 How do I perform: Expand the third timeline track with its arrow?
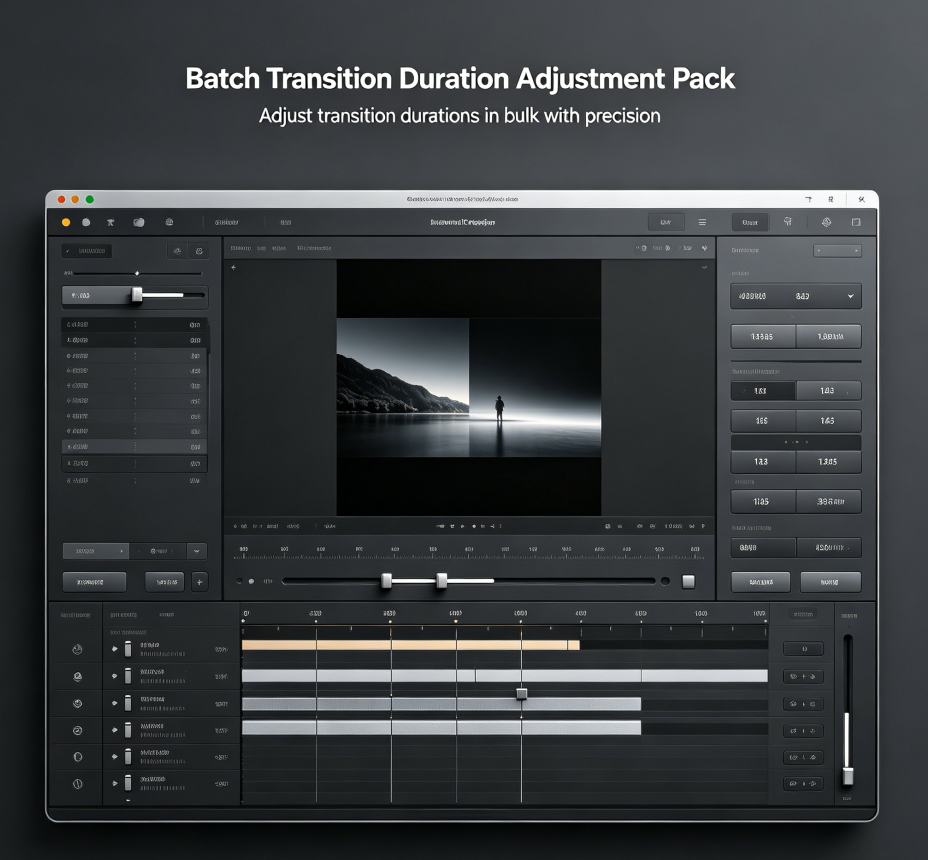115,703
